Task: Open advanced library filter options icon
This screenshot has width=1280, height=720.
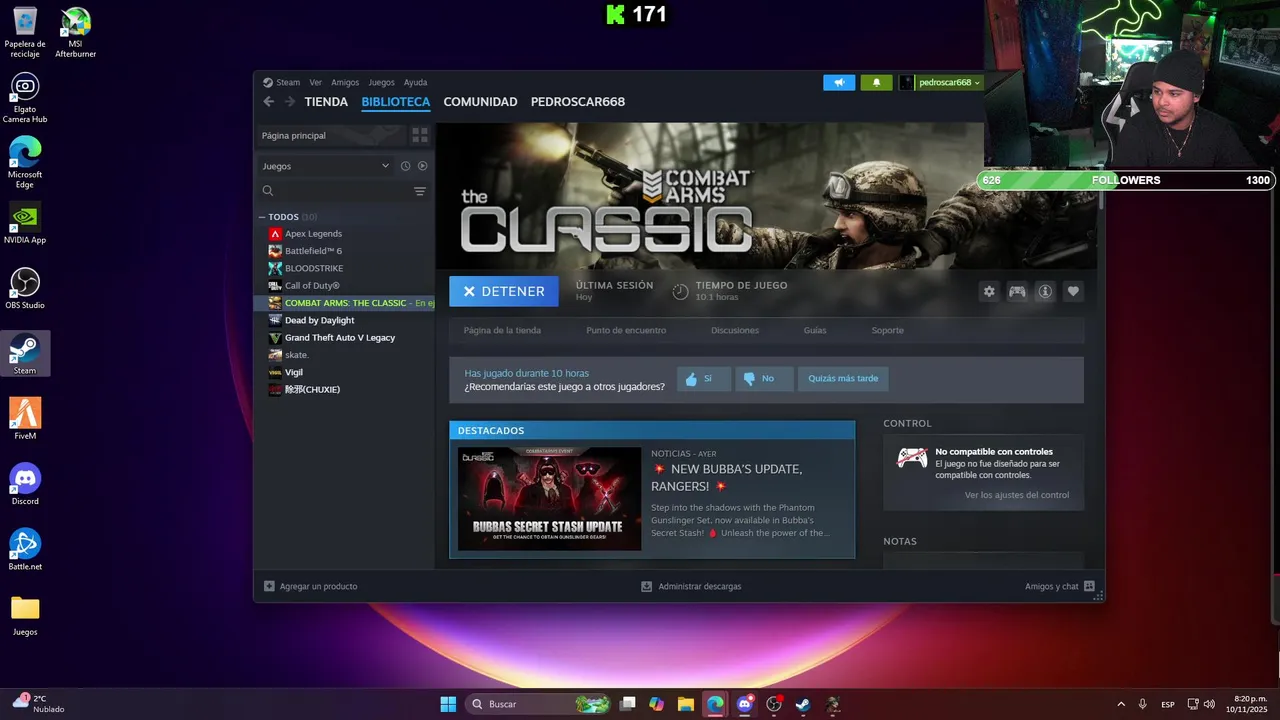Action: tap(420, 191)
